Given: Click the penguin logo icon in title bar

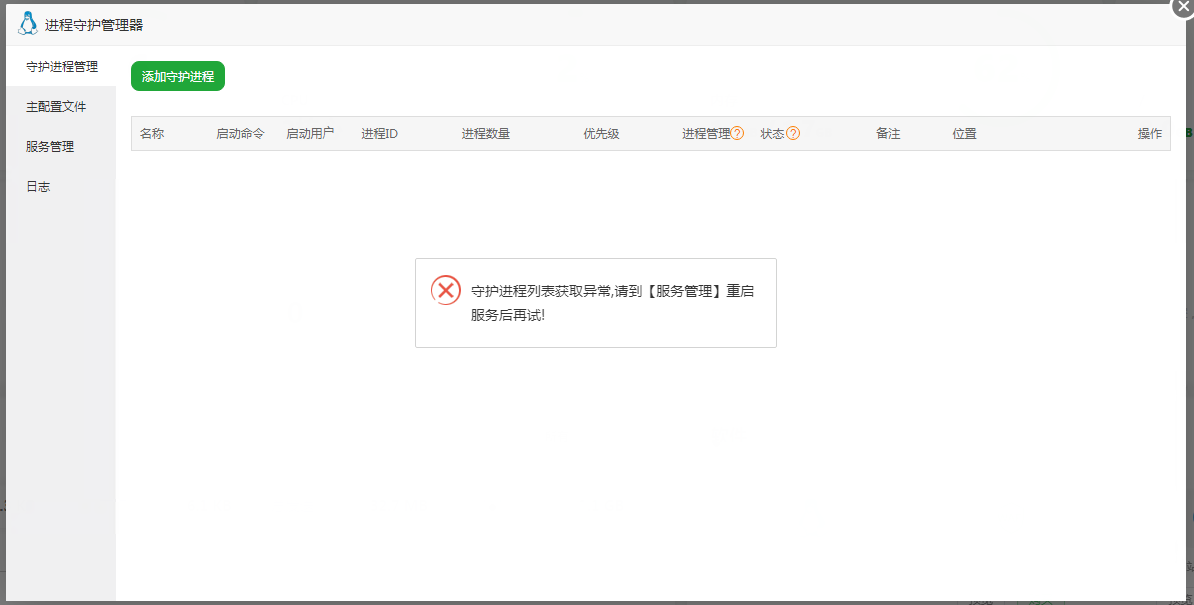Looking at the screenshot, I should (27, 24).
